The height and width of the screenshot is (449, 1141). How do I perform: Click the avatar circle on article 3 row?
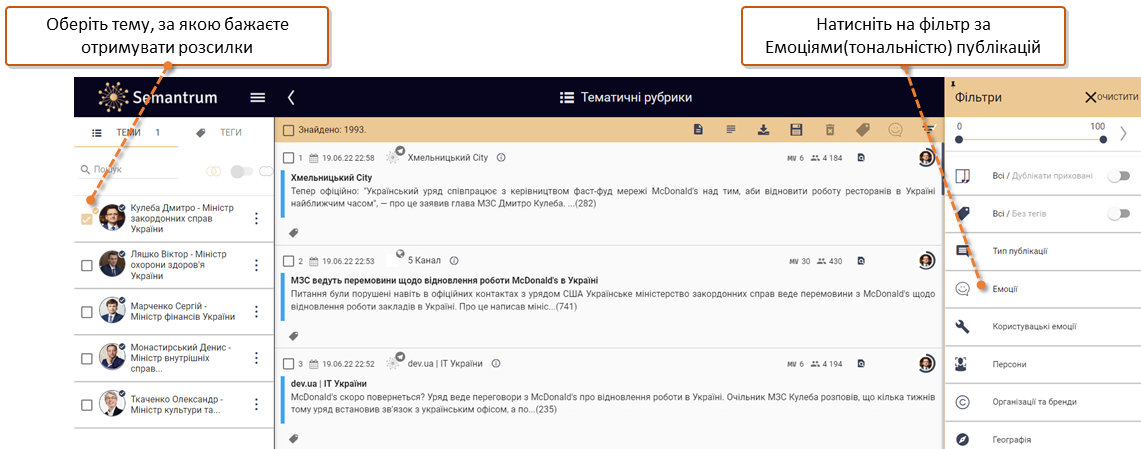tap(926, 363)
